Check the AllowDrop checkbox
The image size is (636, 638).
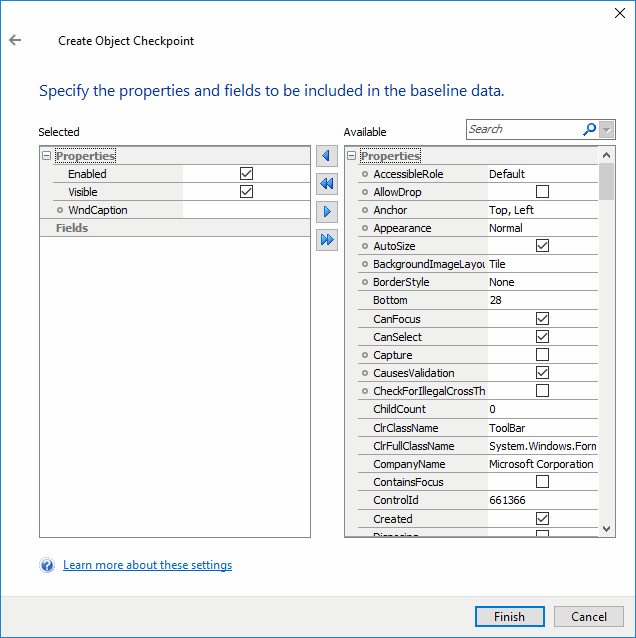(542, 192)
